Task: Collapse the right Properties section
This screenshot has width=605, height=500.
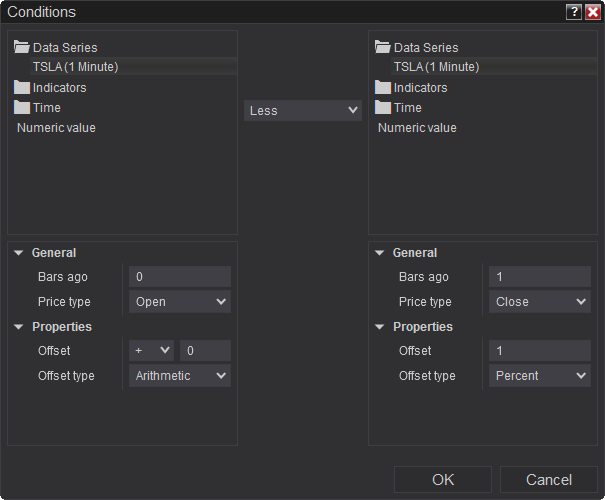Action: [380, 327]
